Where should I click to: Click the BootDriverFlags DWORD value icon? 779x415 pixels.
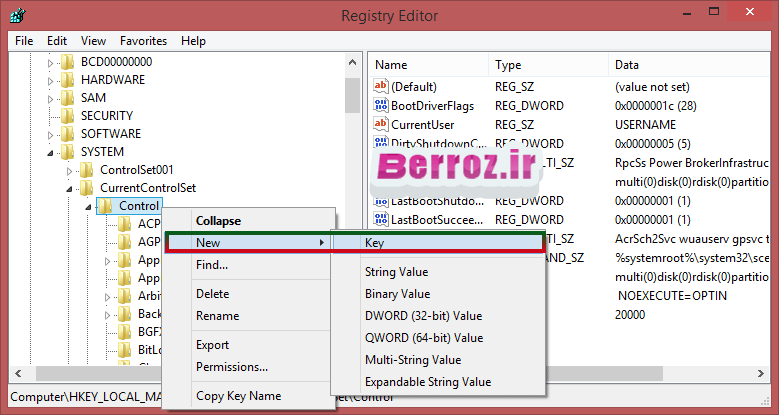point(380,106)
